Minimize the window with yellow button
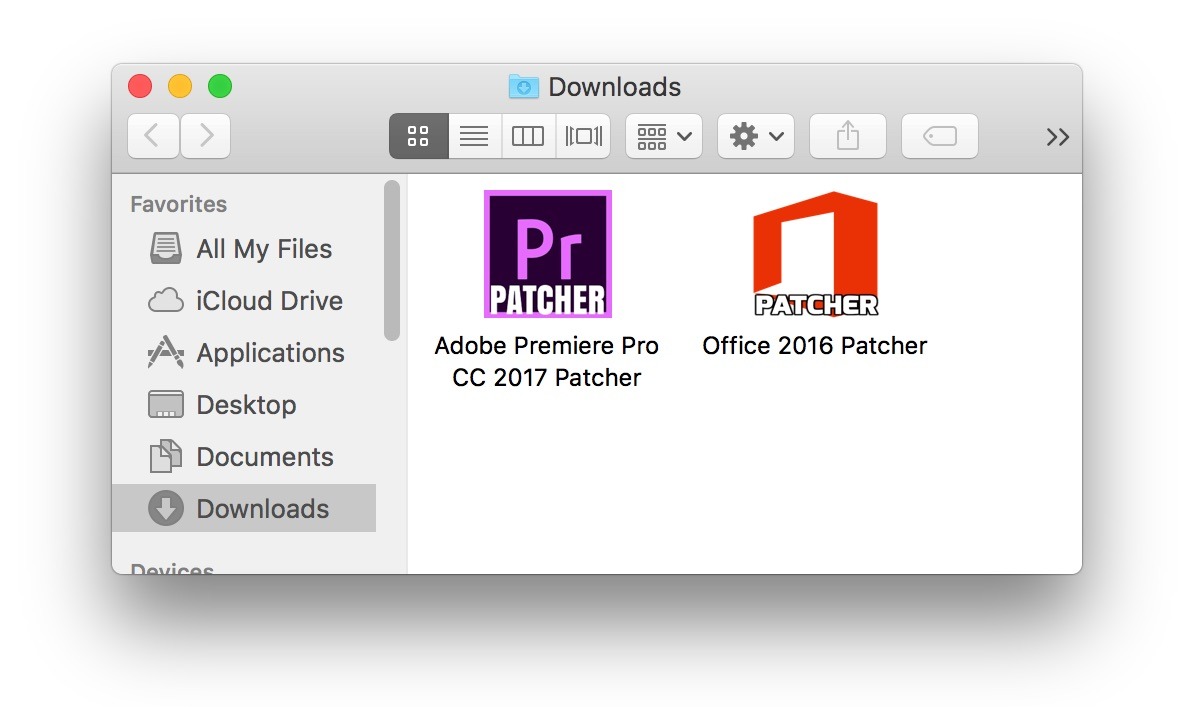Screen dimensions: 1194x707 pyautogui.click(x=180, y=86)
